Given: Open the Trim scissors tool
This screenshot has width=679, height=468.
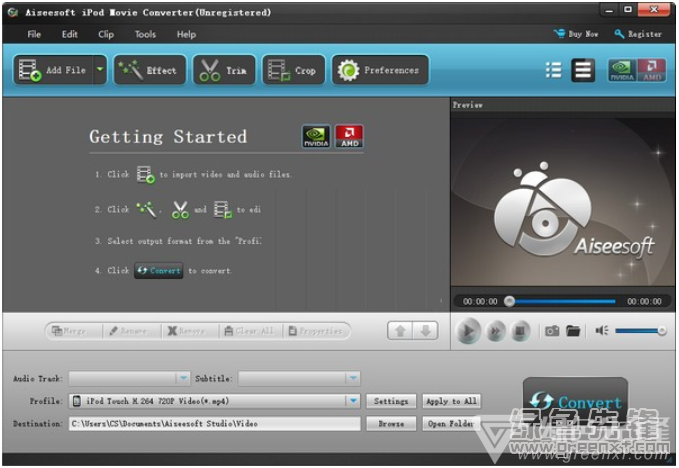Looking at the screenshot, I should (x=224, y=70).
